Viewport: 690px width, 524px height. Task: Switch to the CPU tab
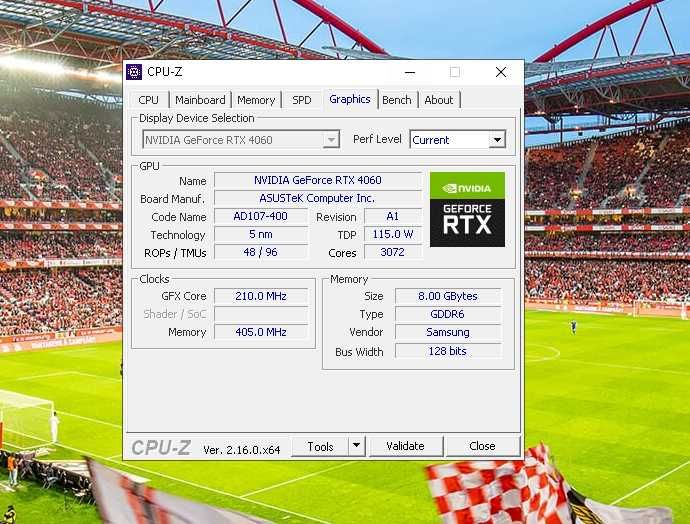148,100
